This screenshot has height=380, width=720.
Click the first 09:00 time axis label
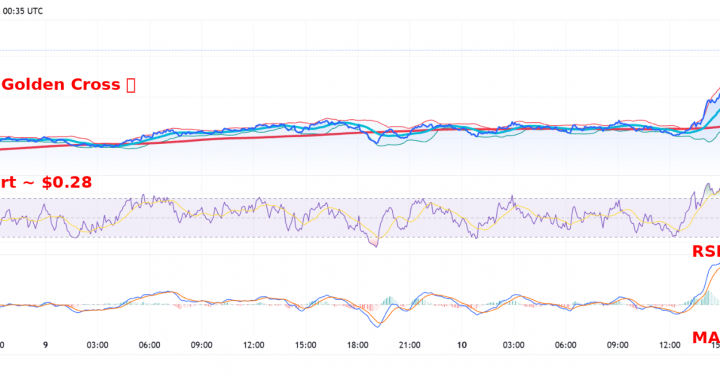201,345
